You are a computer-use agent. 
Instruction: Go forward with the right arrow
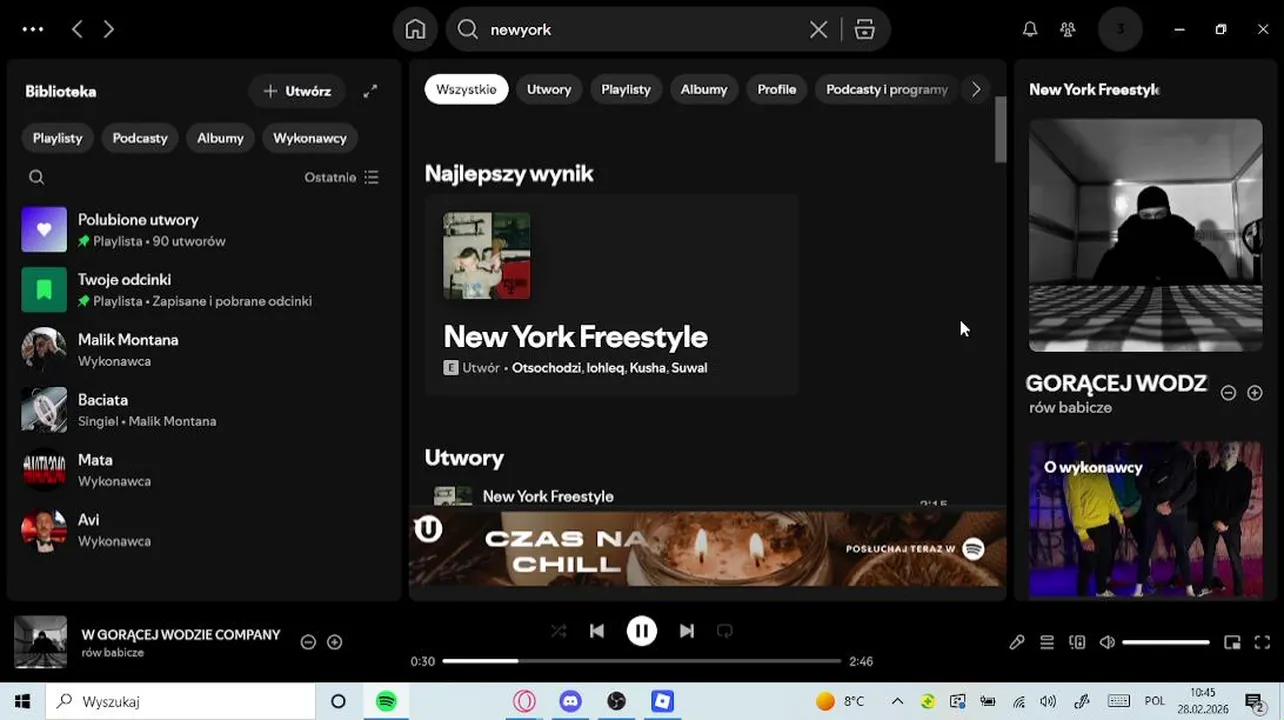point(108,30)
